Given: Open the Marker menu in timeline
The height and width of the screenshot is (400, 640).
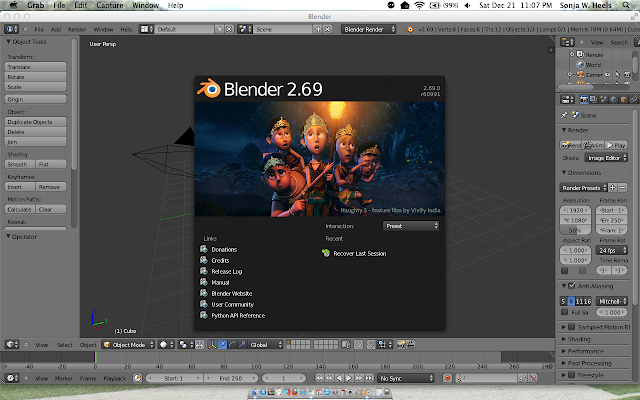Looking at the screenshot, I should [x=64, y=378].
